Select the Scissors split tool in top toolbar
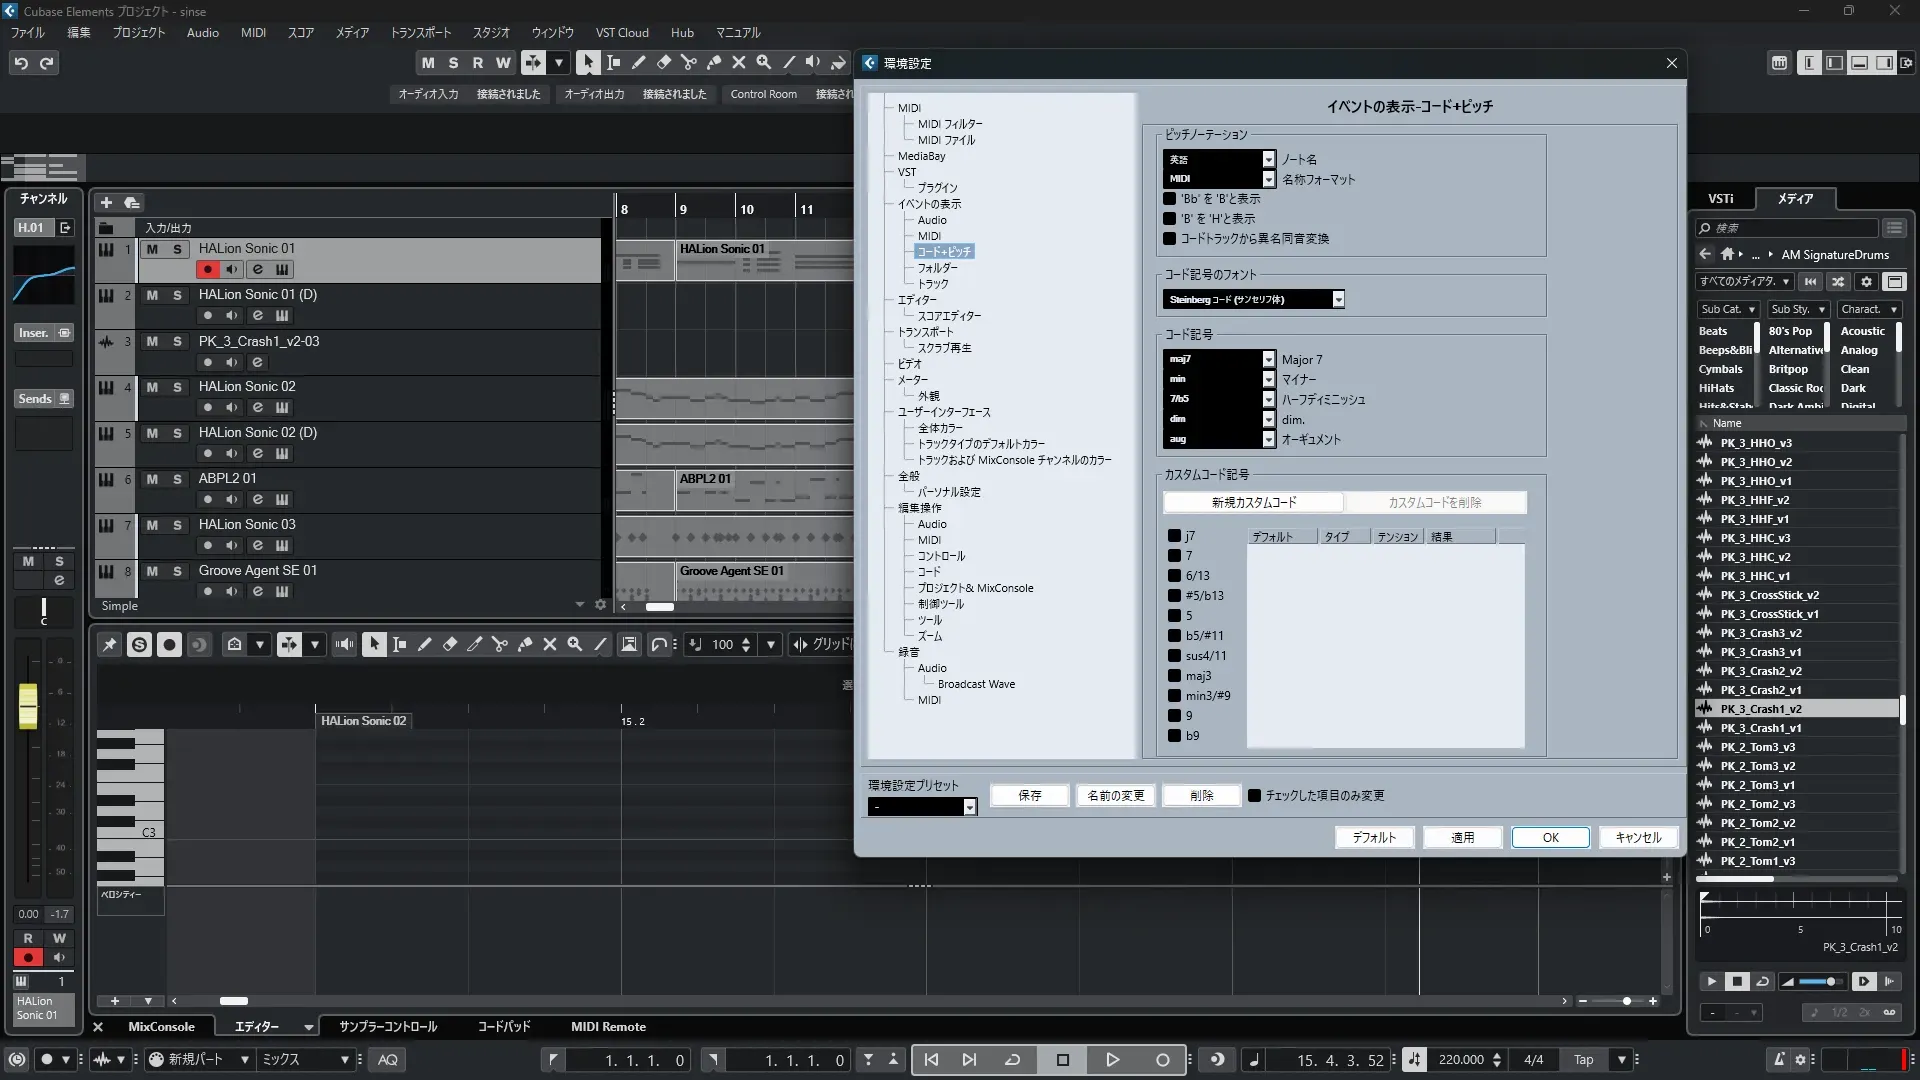Screen dimensions: 1920x1080 (x=688, y=62)
